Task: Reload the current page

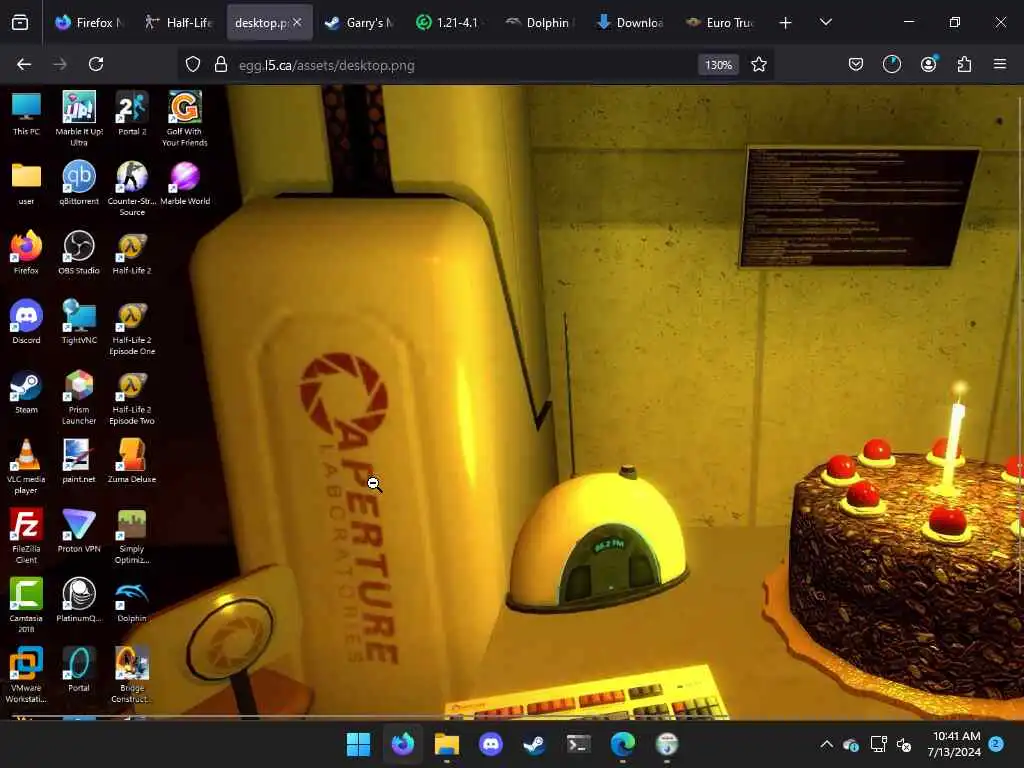Action: click(96, 65)
